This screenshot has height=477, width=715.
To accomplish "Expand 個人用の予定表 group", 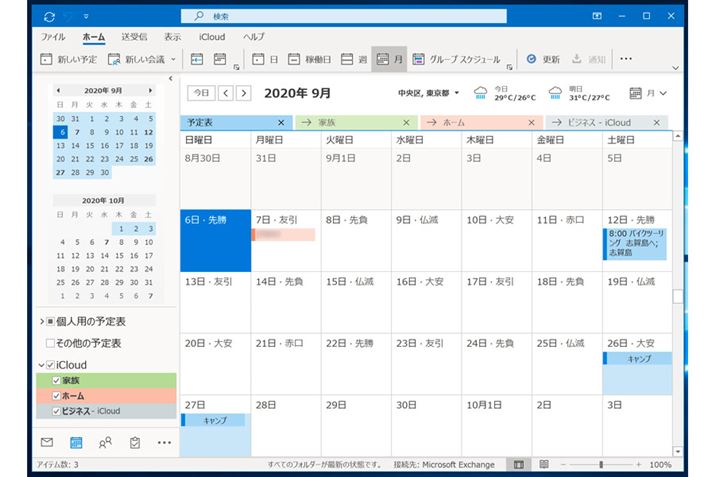I will point(41,321).
